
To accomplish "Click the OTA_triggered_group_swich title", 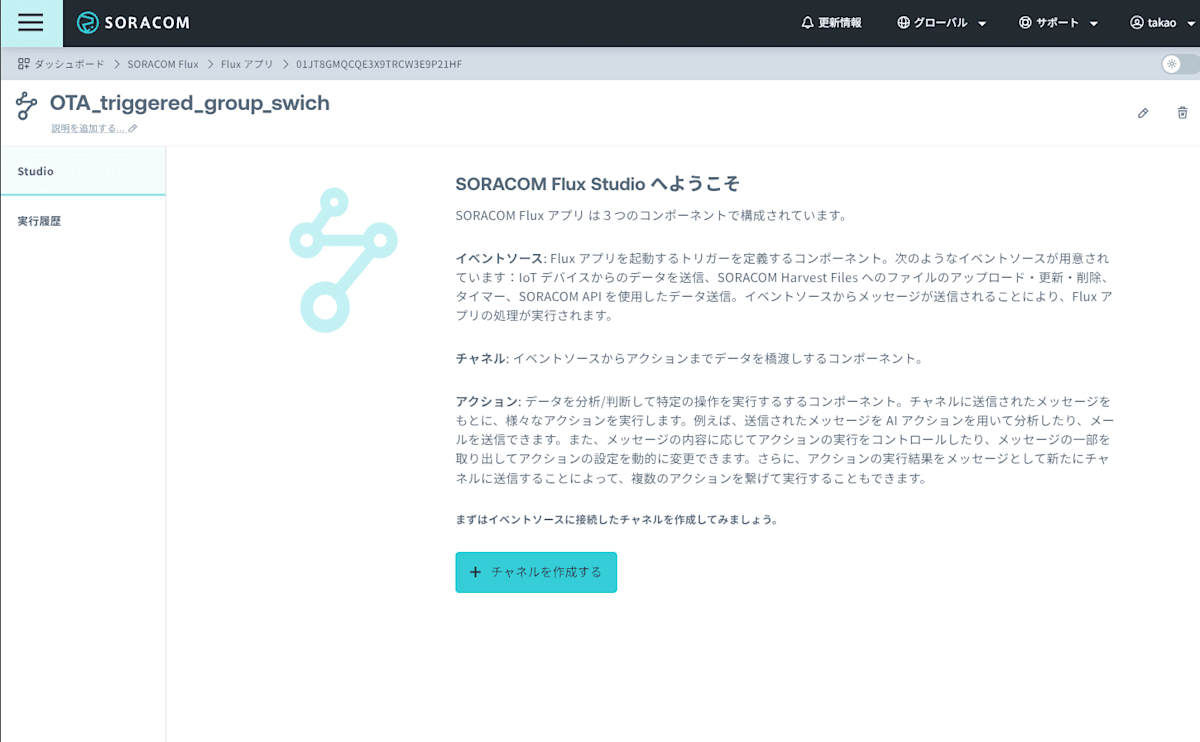I will pyautogui.click(x=189, y=103).
